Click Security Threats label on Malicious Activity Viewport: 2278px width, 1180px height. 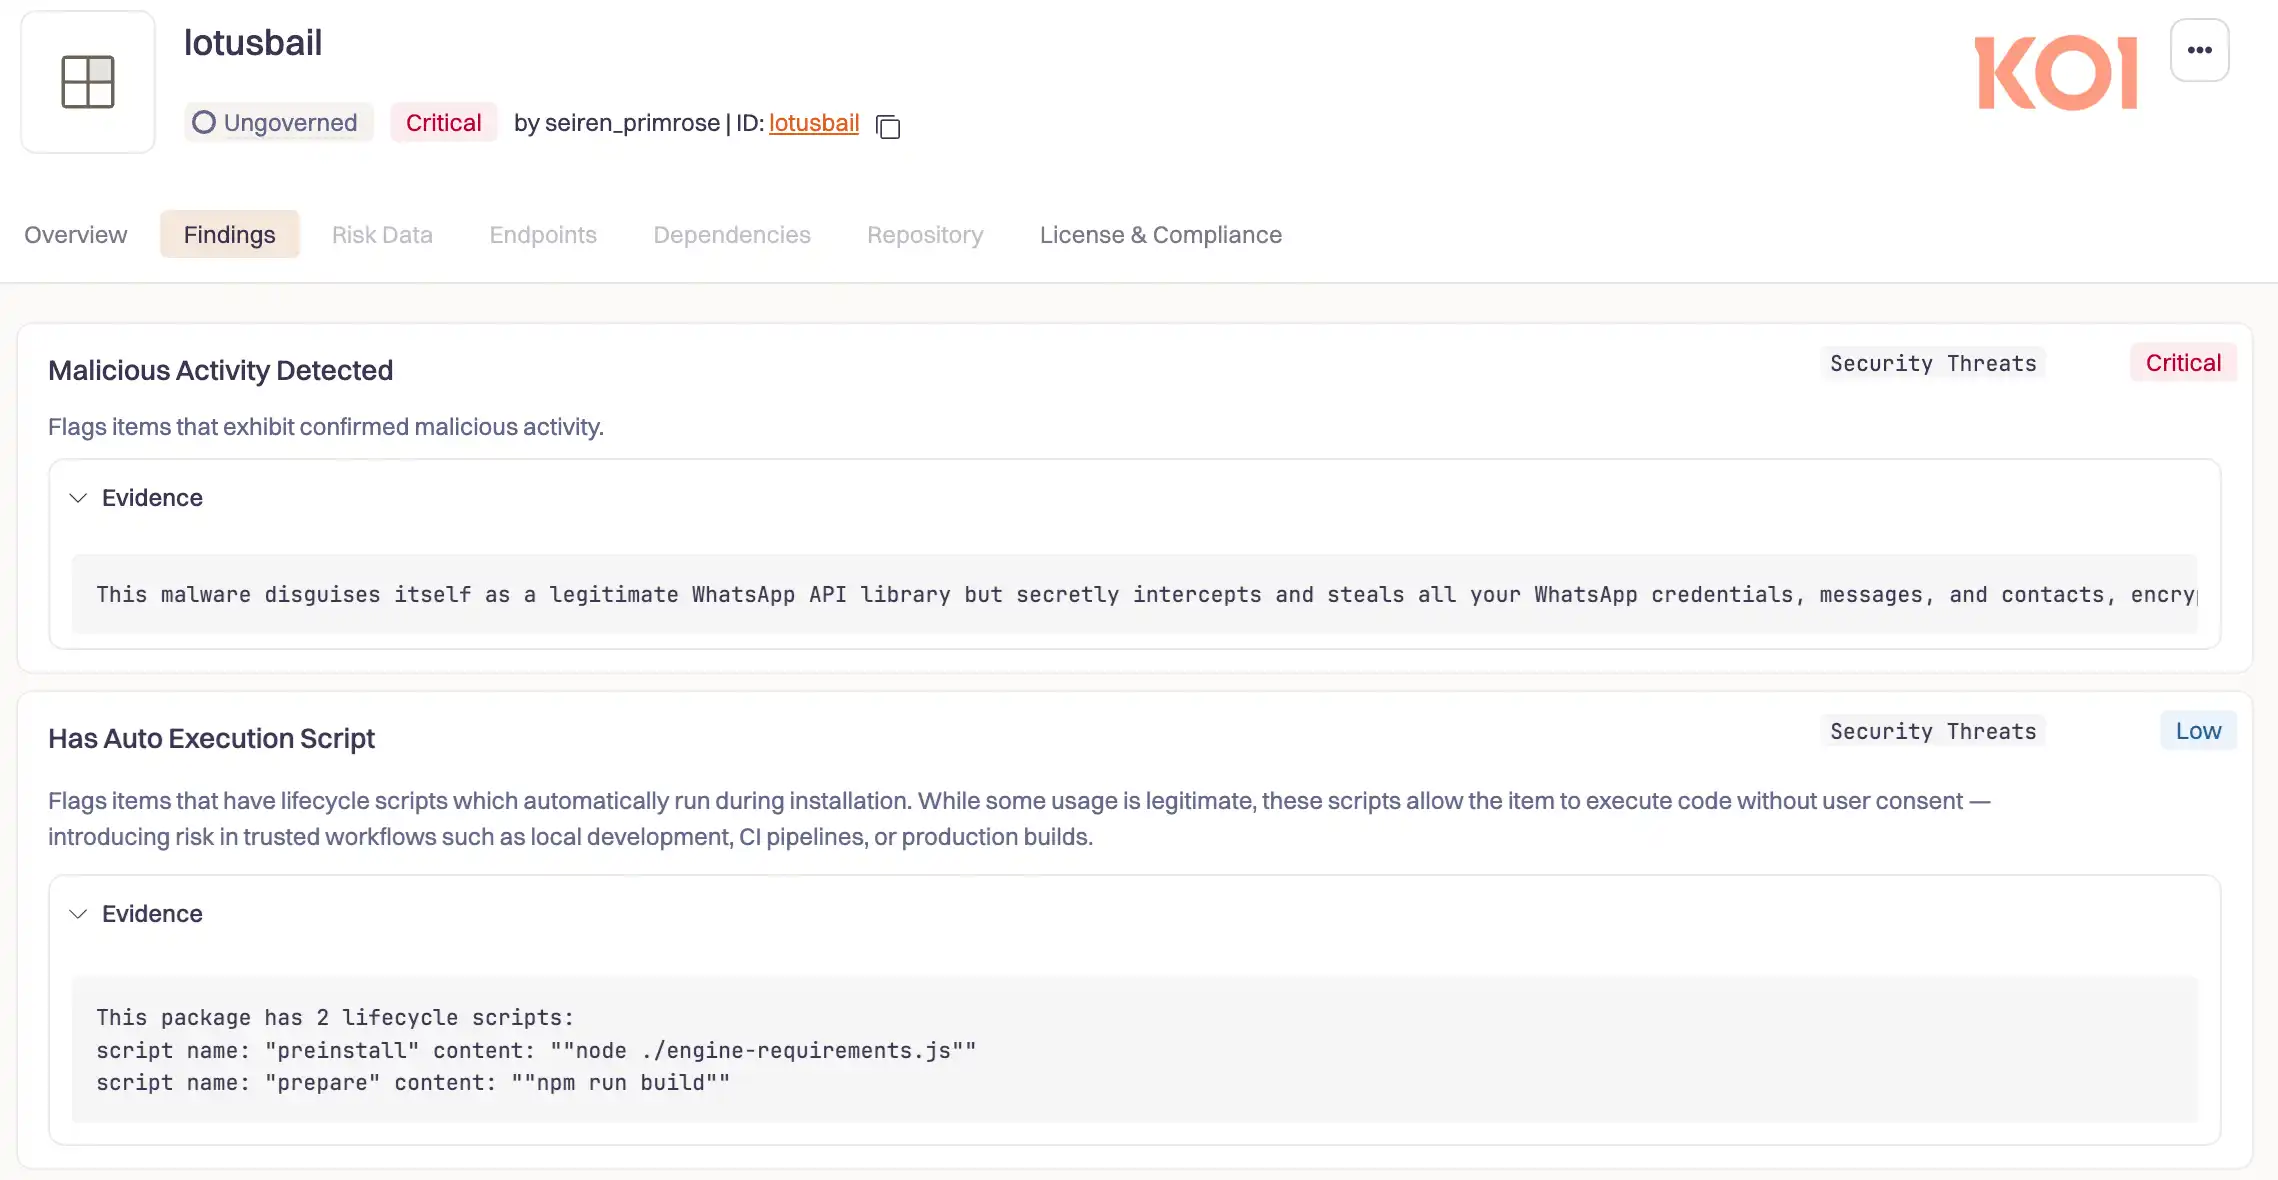point(1933,364)
